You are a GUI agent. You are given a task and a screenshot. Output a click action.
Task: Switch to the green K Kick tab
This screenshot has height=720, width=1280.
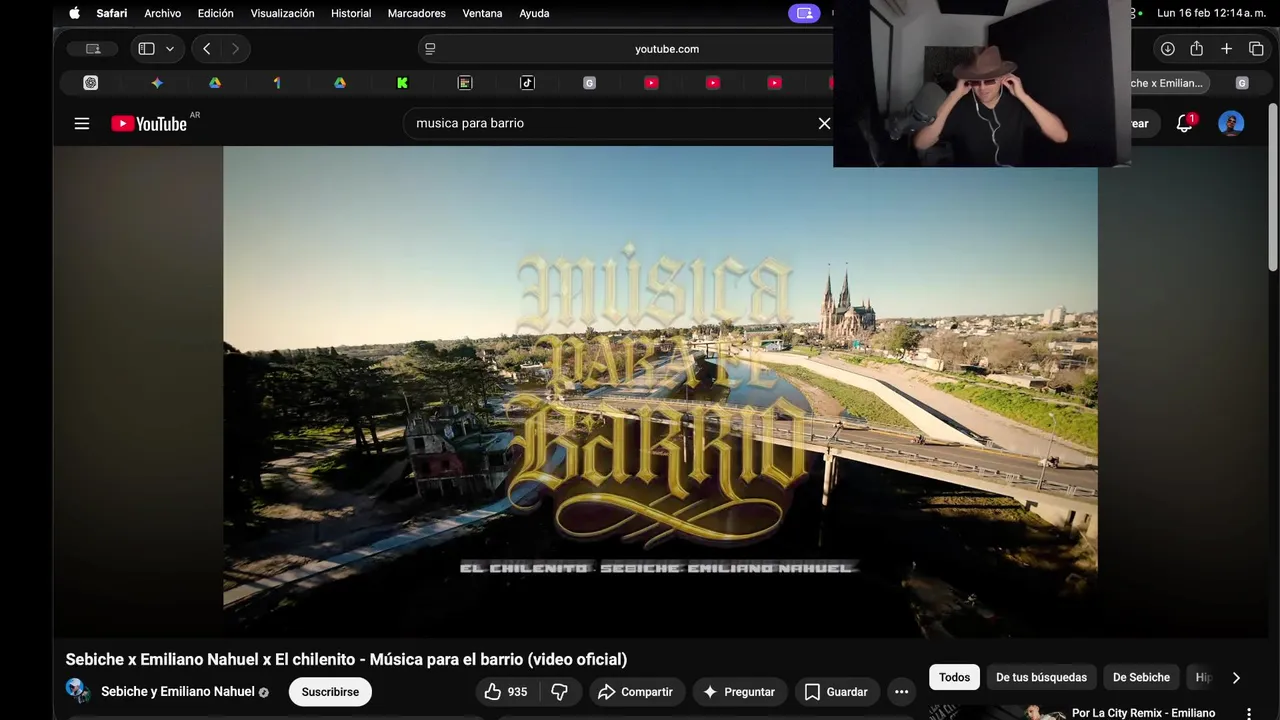402,83
